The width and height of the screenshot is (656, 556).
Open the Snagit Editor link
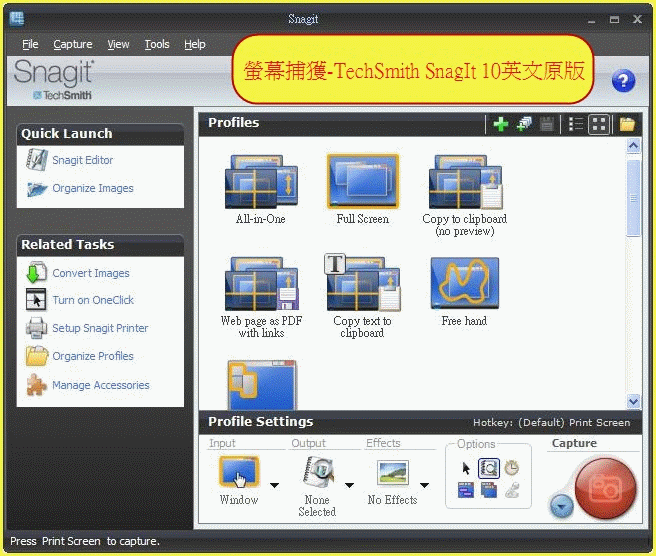82,160
